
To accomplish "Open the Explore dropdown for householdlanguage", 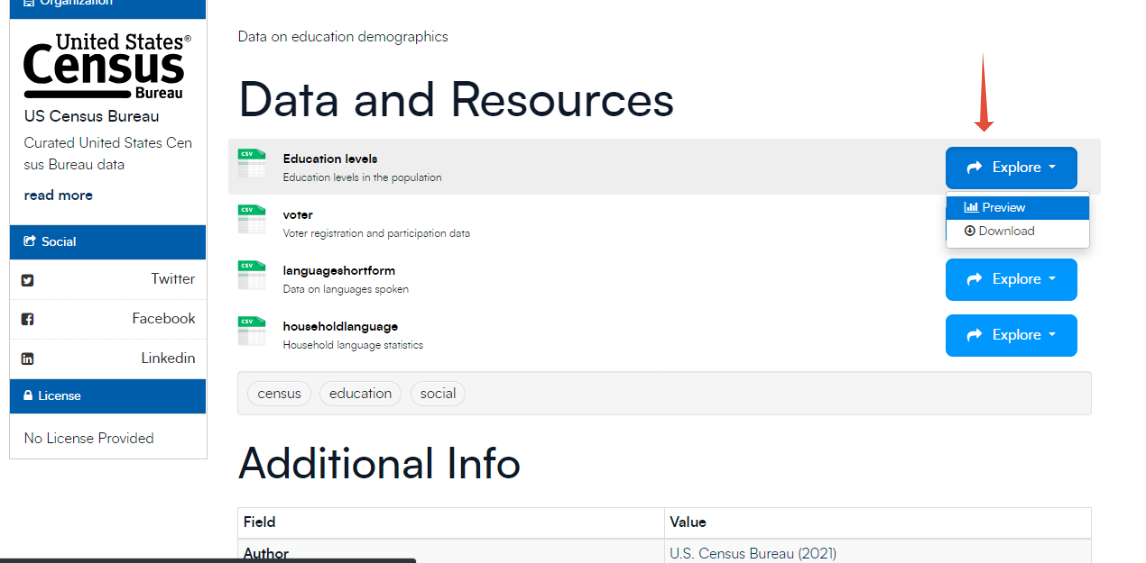I will click(x=1011, y=336).
